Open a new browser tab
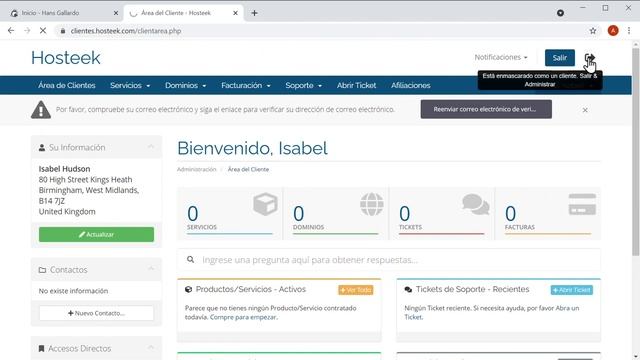This screenshot has width=640, height=360. pyautogui.click(x=254, y=13)
